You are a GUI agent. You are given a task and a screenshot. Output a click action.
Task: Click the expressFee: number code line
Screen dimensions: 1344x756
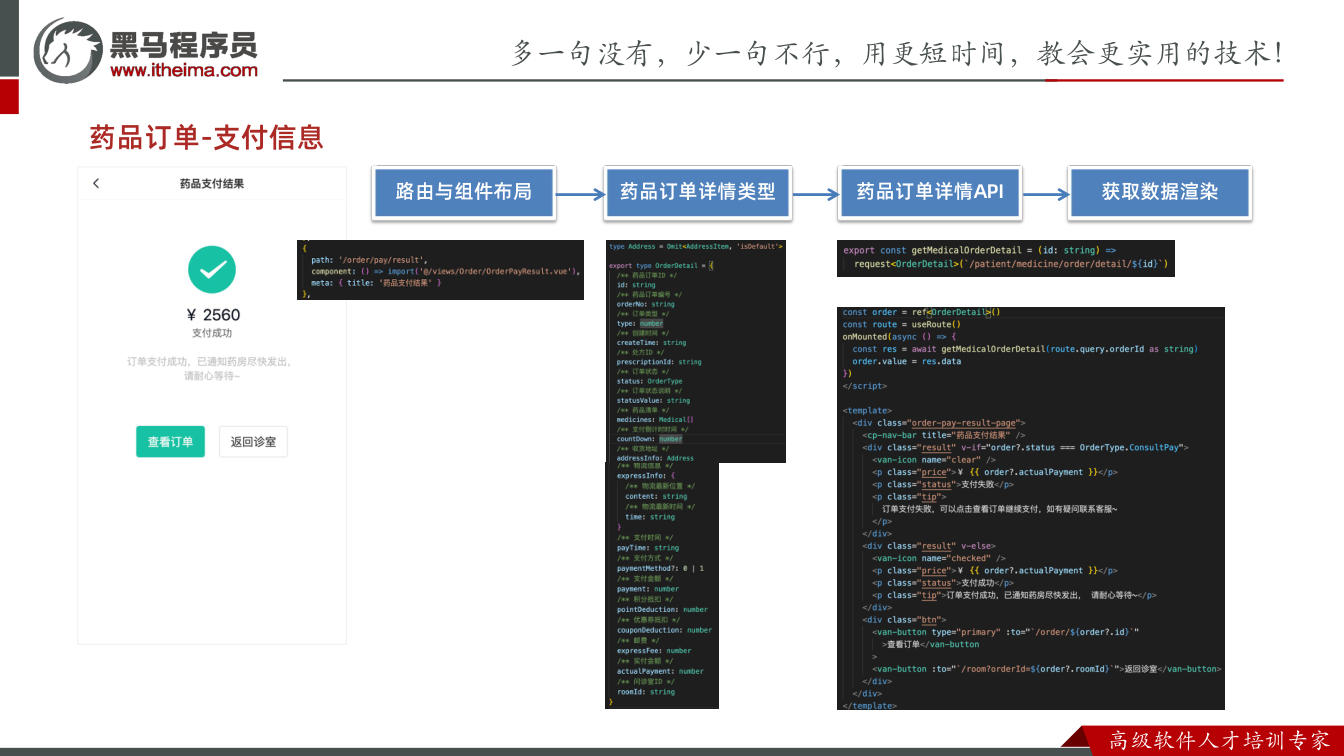(x=654, y=651)
